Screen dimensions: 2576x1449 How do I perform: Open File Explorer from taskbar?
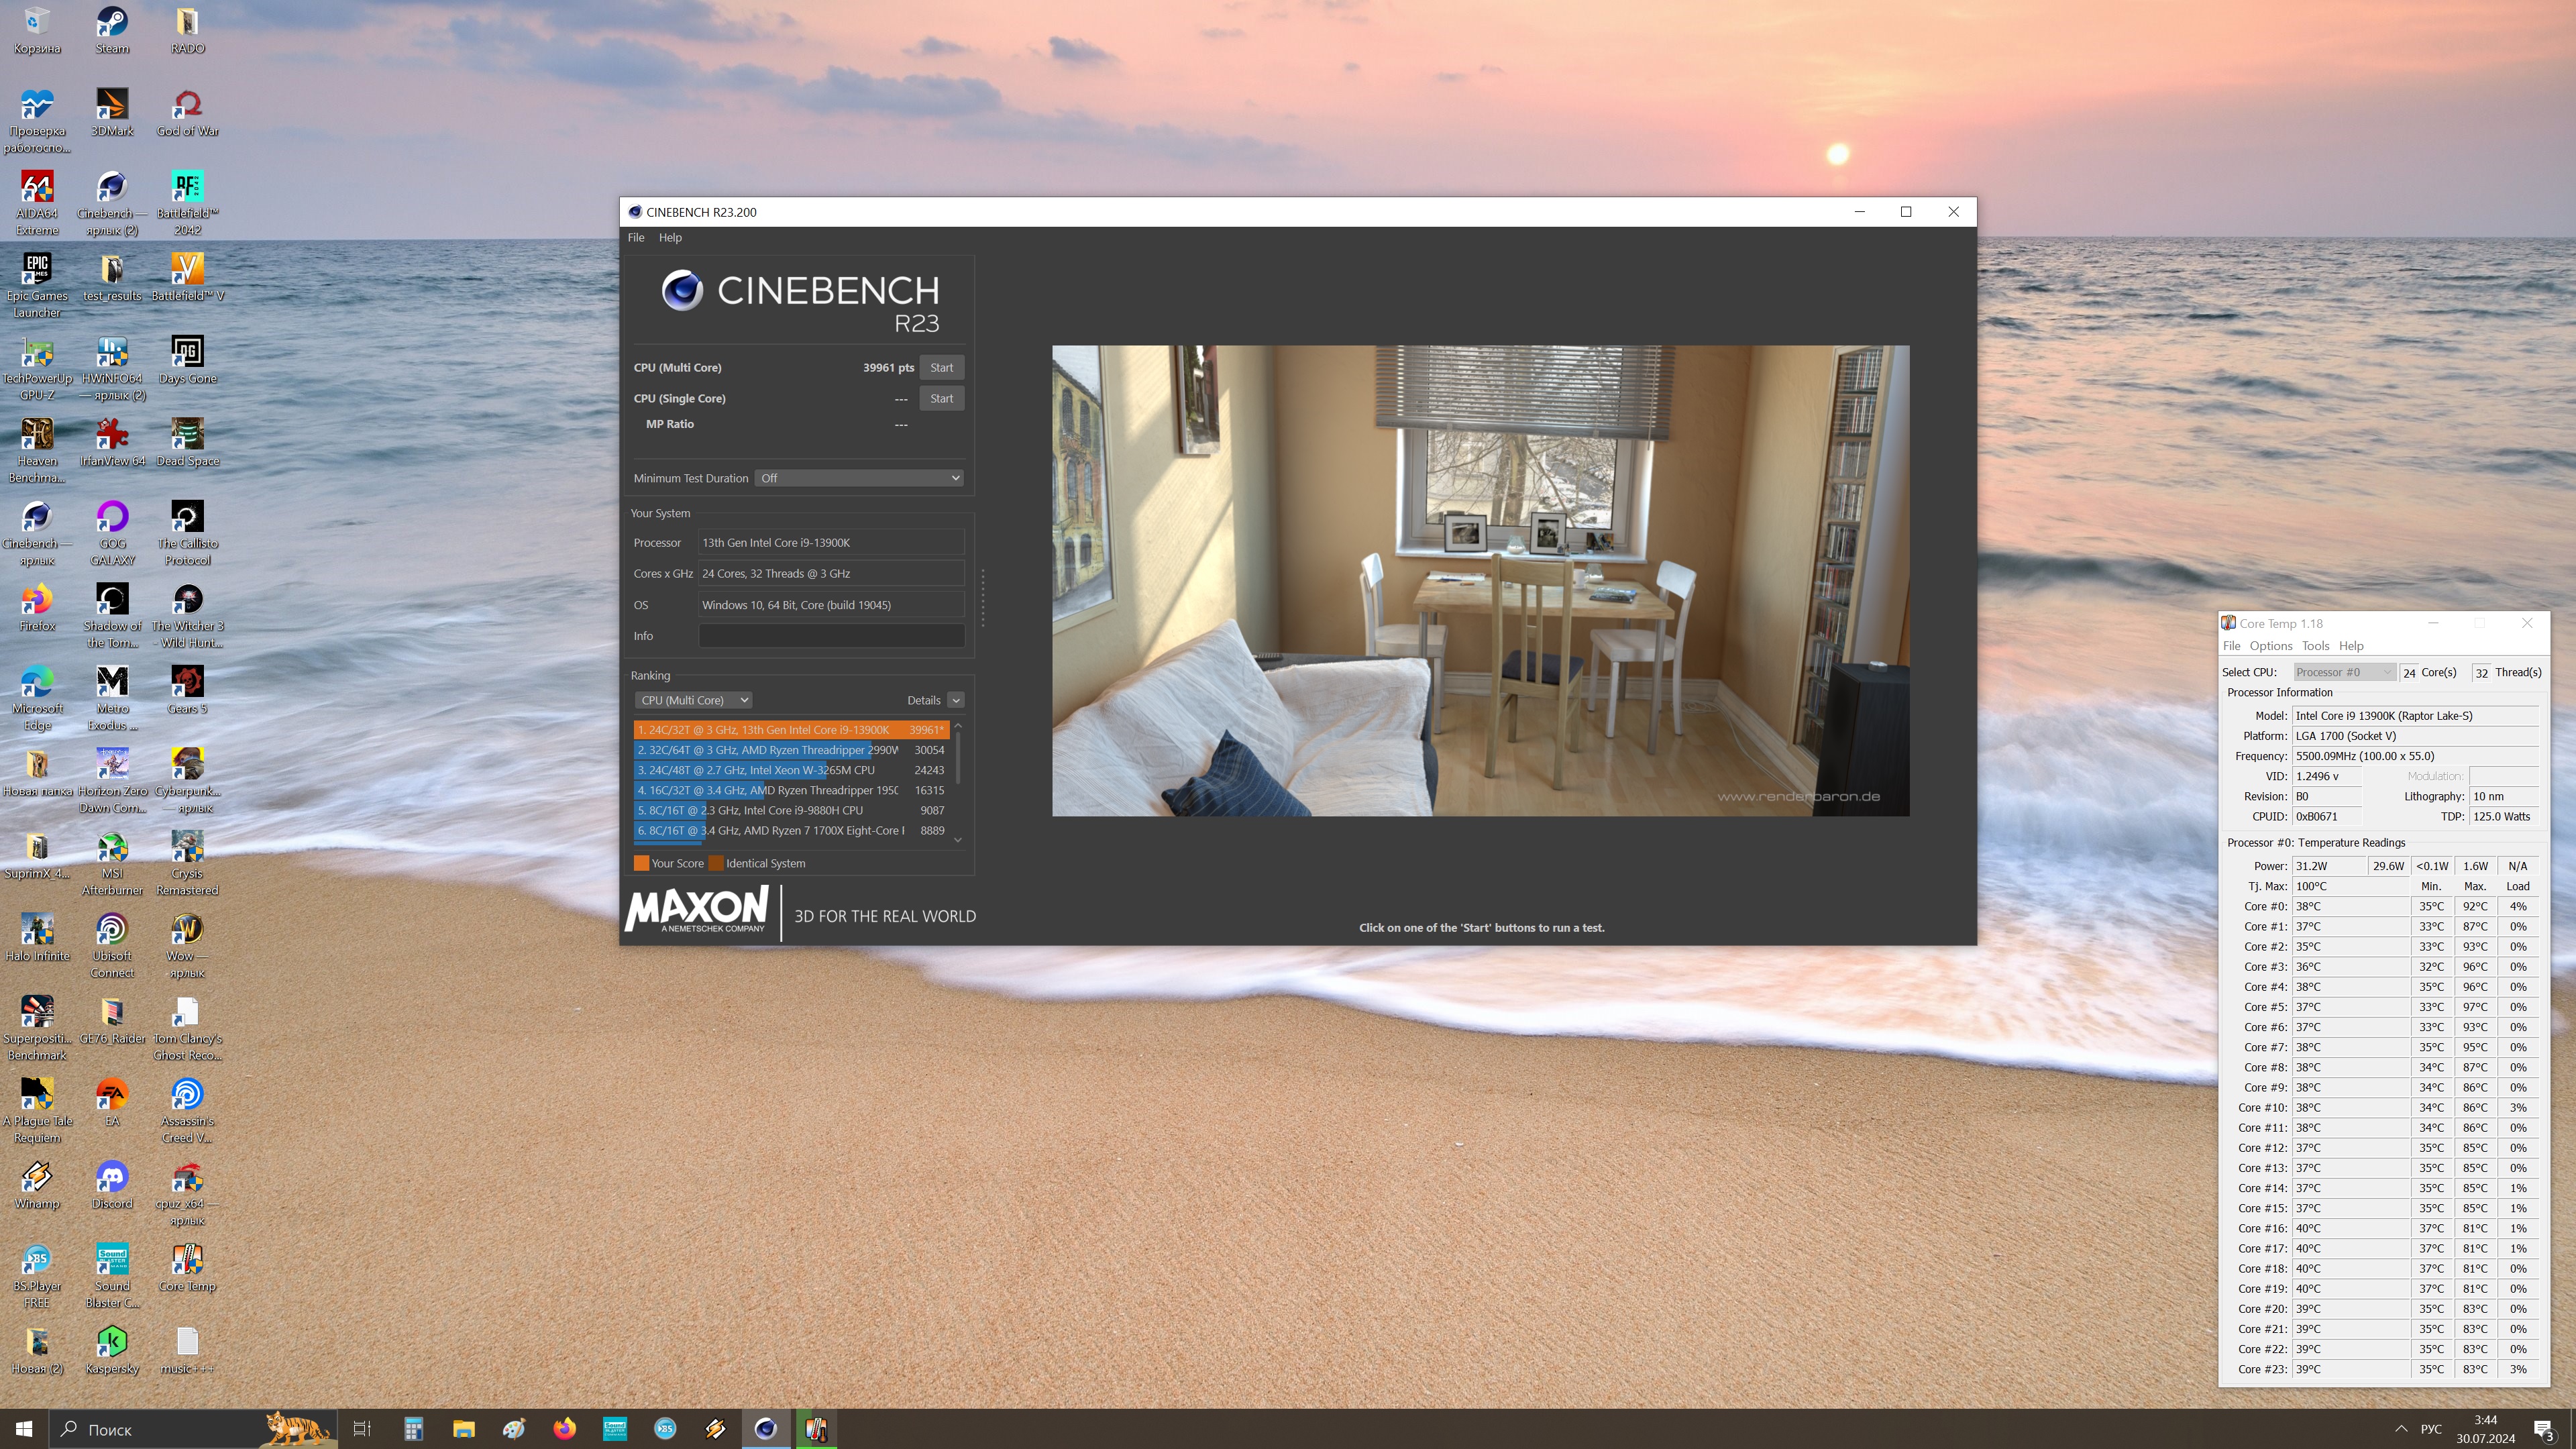tap(463, 1429)
